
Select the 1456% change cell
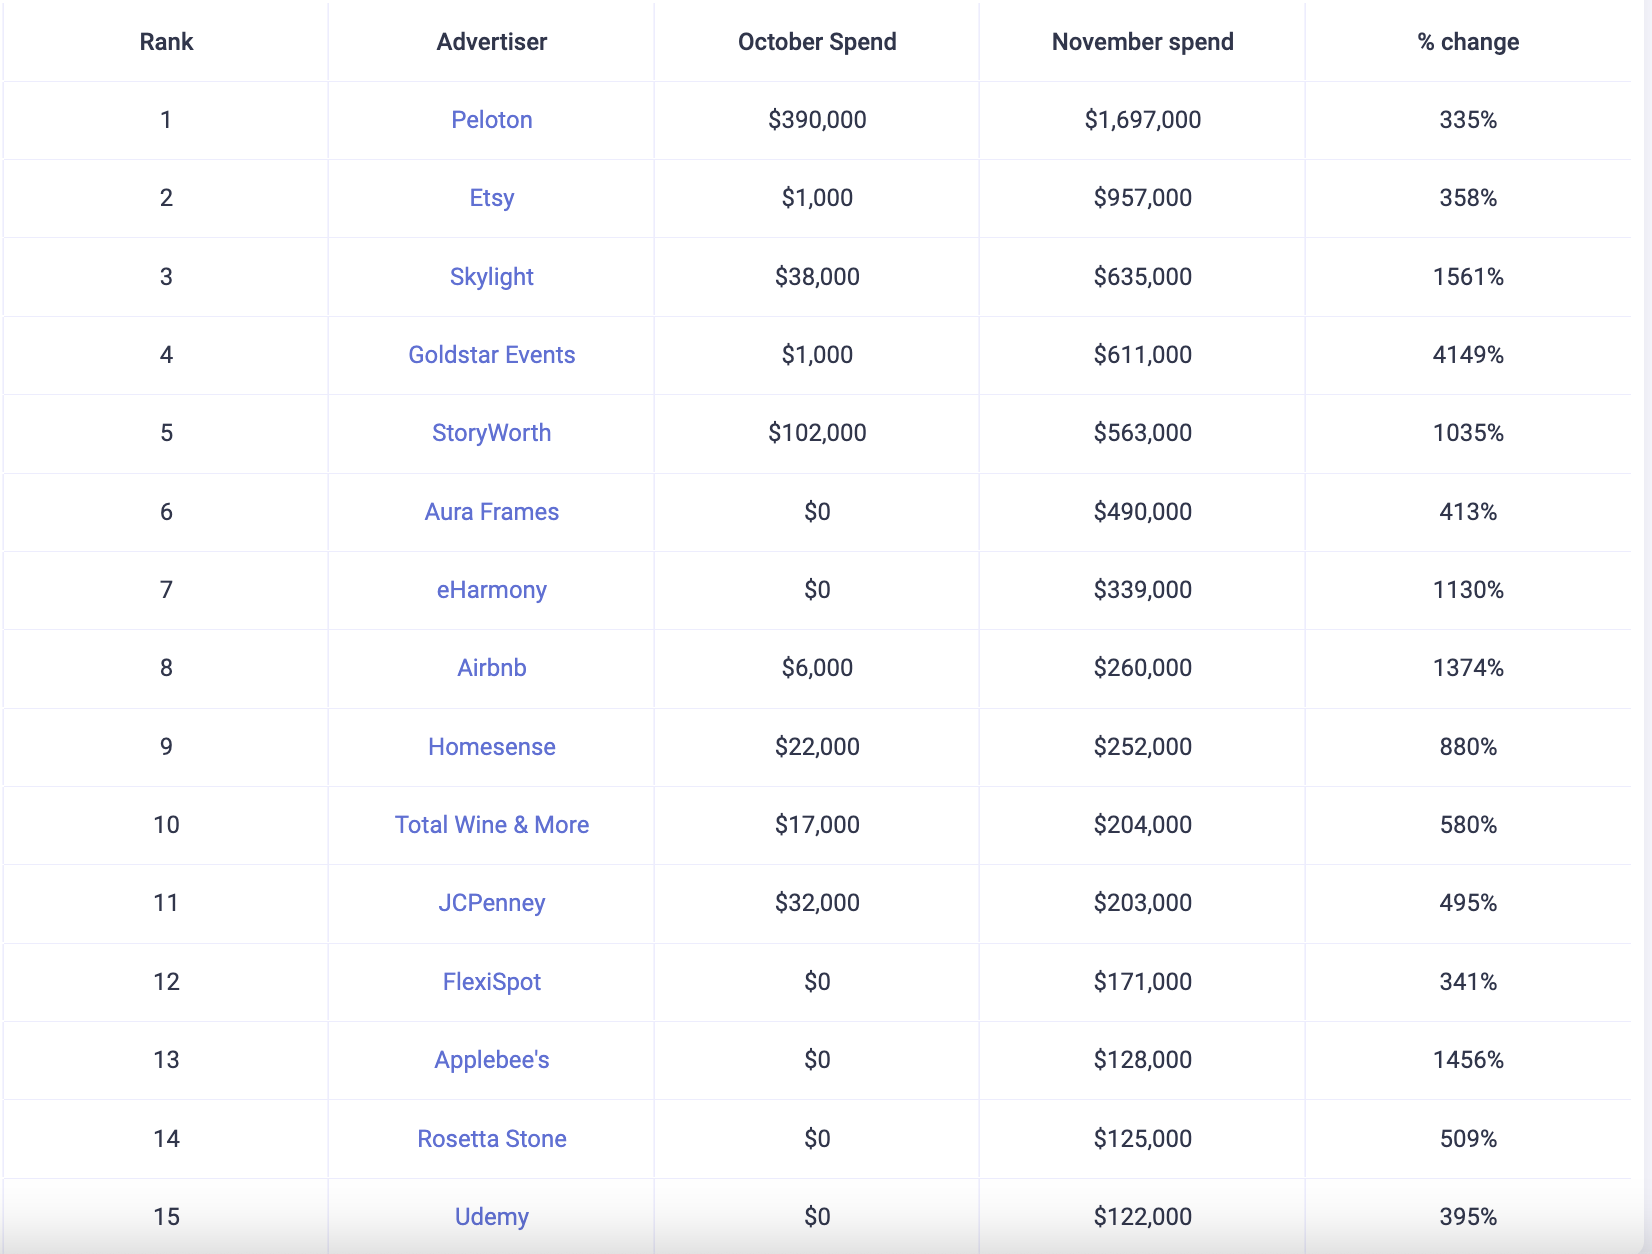(1468, 1060)
